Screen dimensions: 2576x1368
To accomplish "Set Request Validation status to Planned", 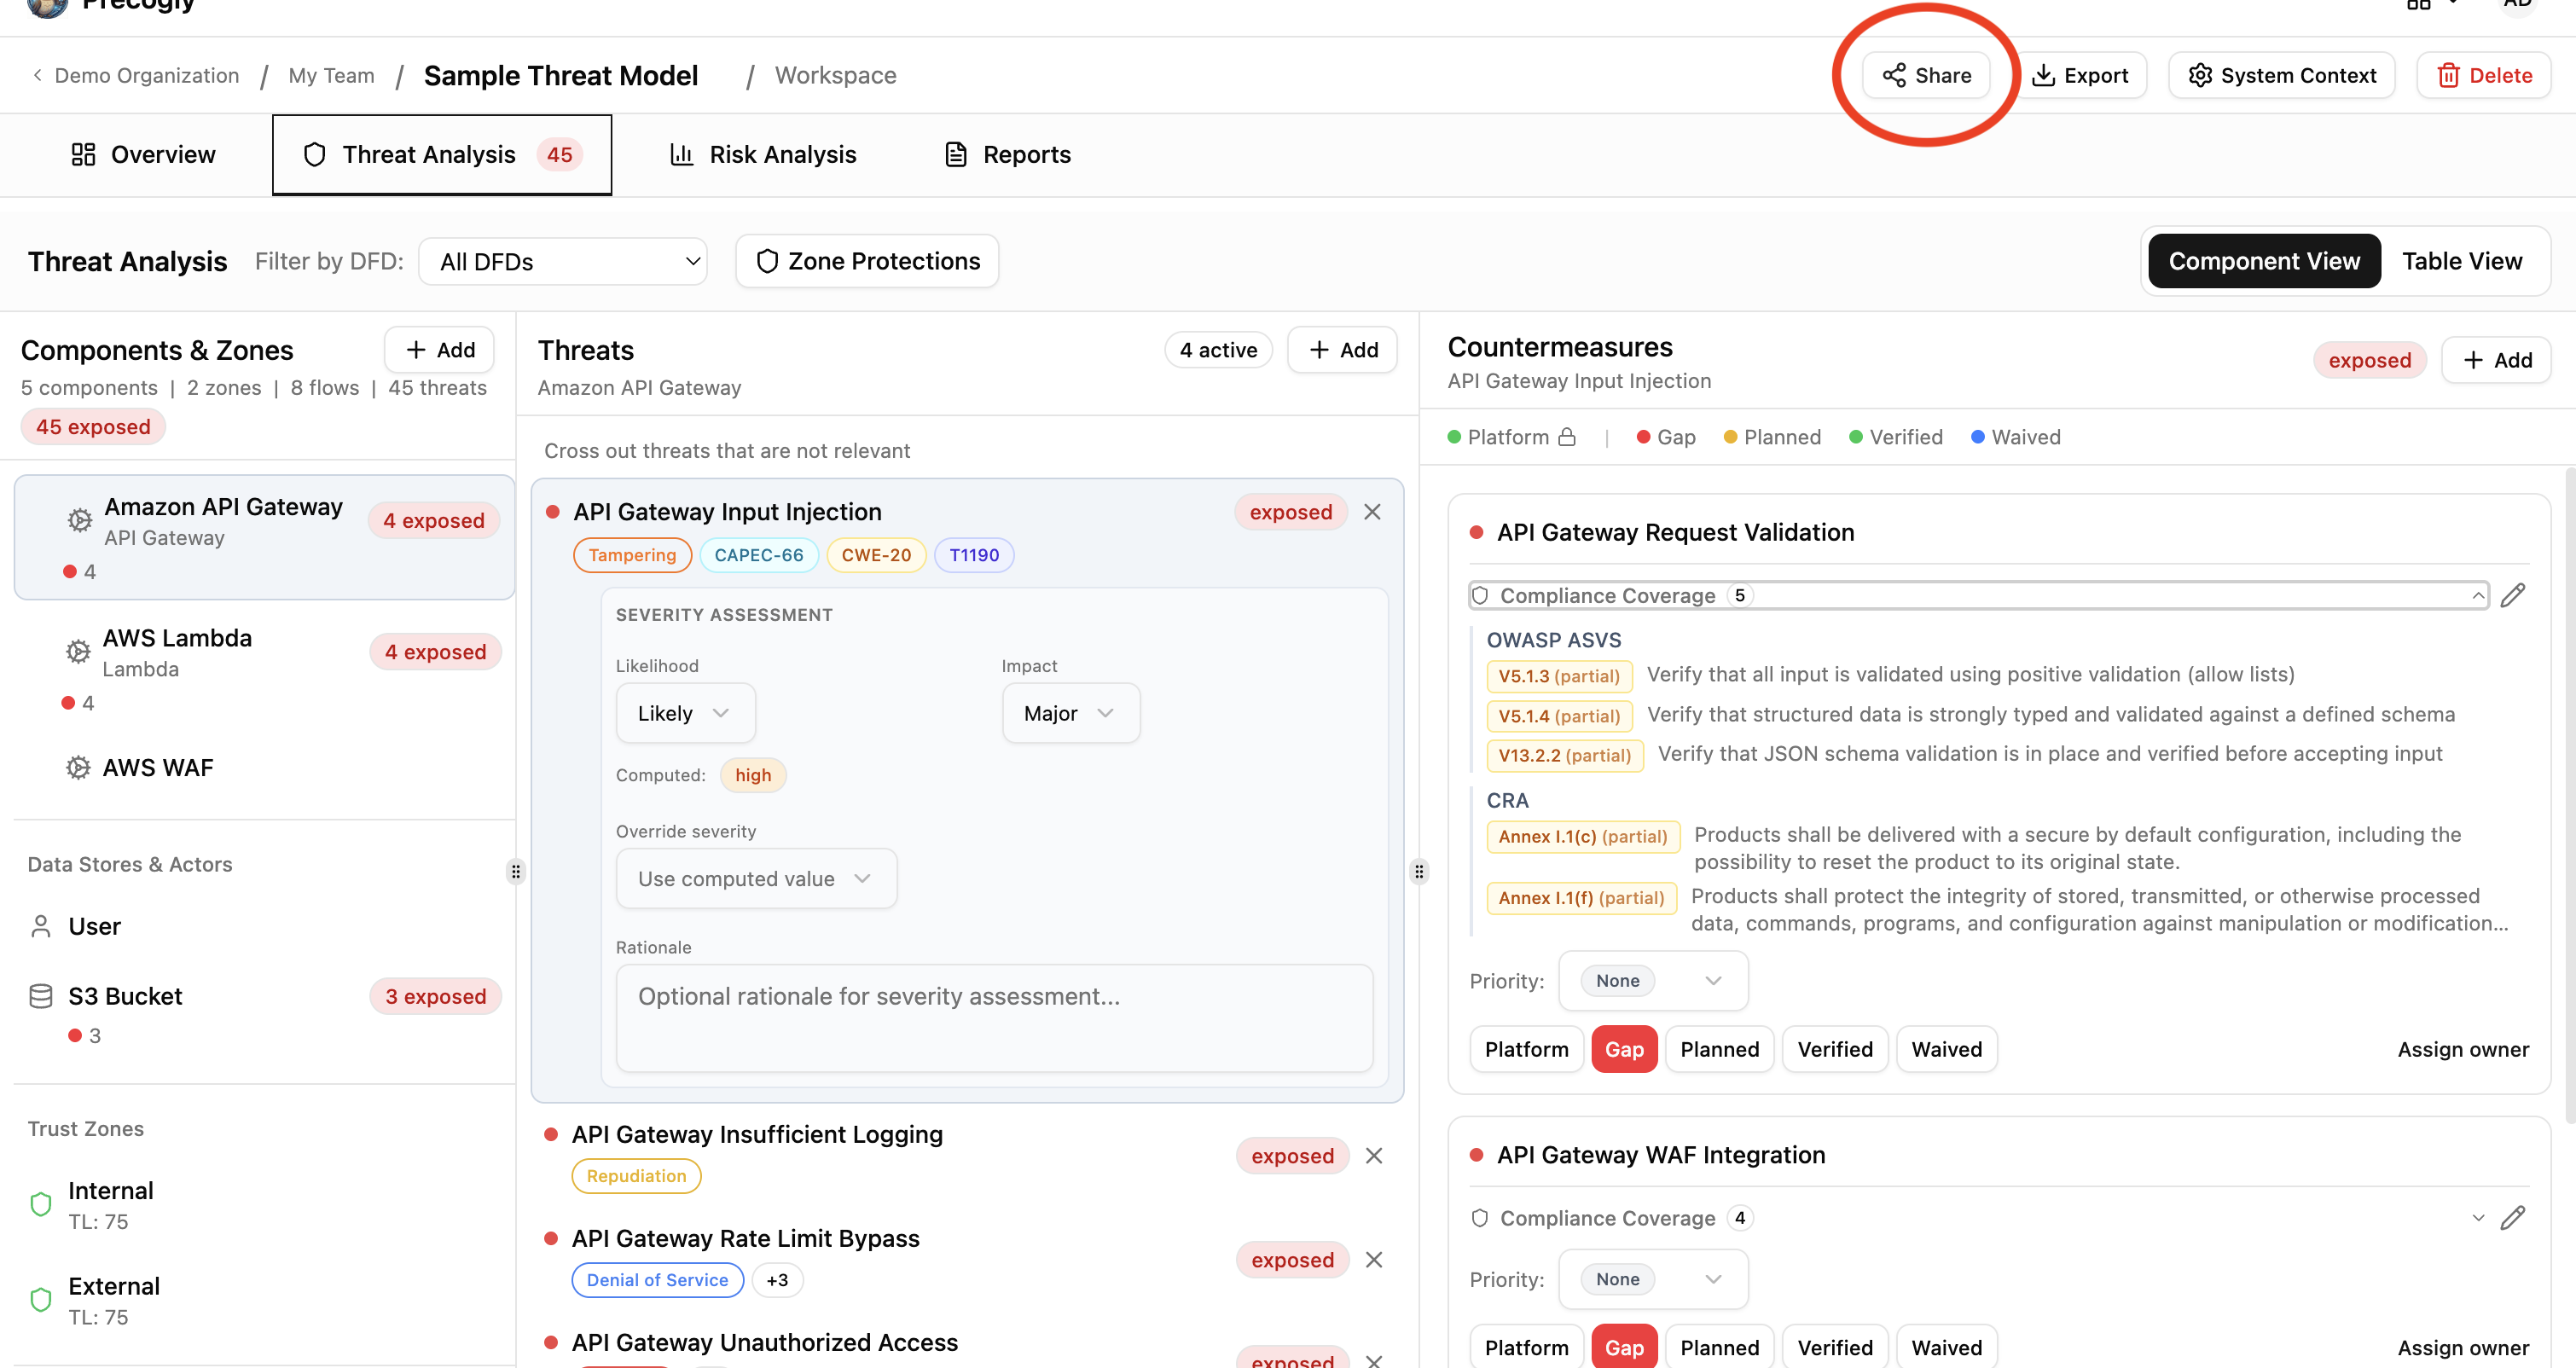I will 1719,1049.
